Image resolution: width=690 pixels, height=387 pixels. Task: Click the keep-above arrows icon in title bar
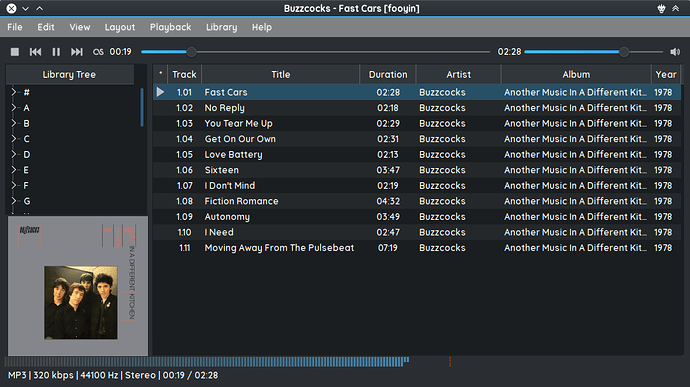tap(675, 8)
